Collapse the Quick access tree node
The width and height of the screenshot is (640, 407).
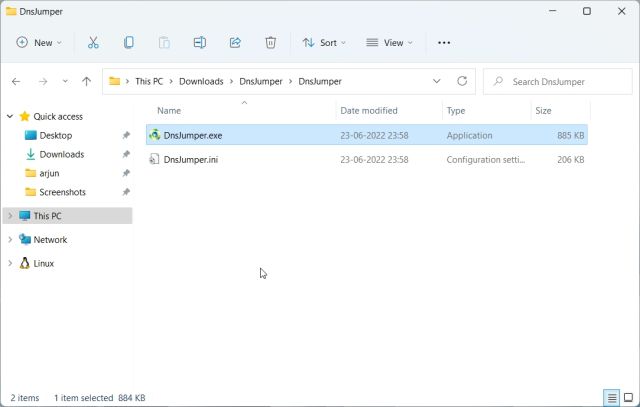point(10,116)
